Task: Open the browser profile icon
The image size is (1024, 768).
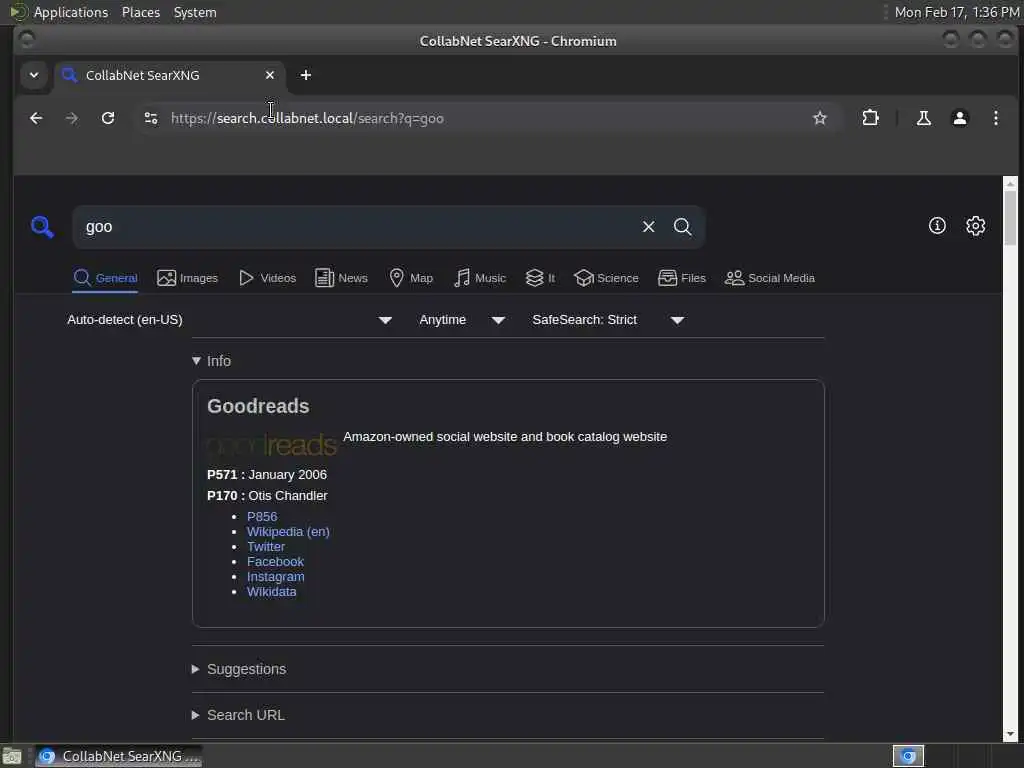Action: pos(959,118)
